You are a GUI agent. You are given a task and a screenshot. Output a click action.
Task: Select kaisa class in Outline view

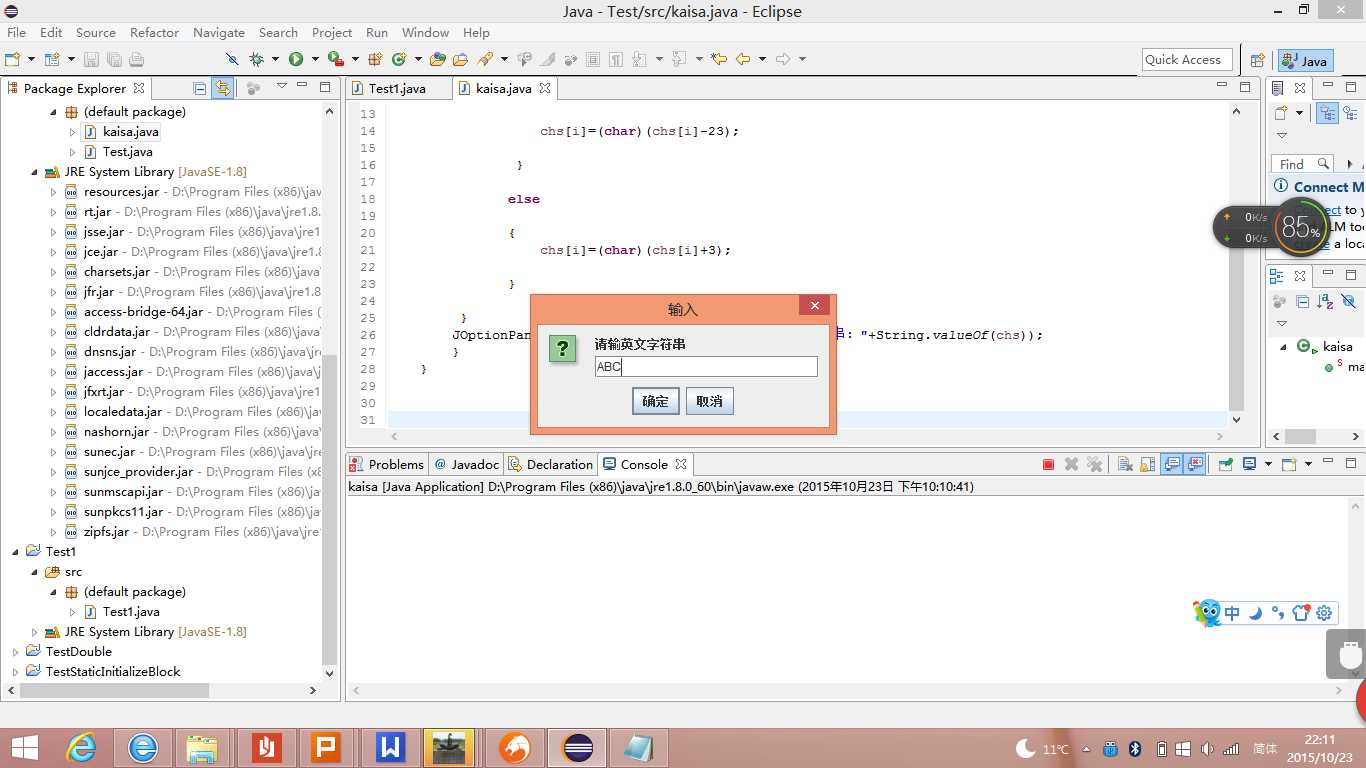pyautogui.click(x=1336, y=347)
